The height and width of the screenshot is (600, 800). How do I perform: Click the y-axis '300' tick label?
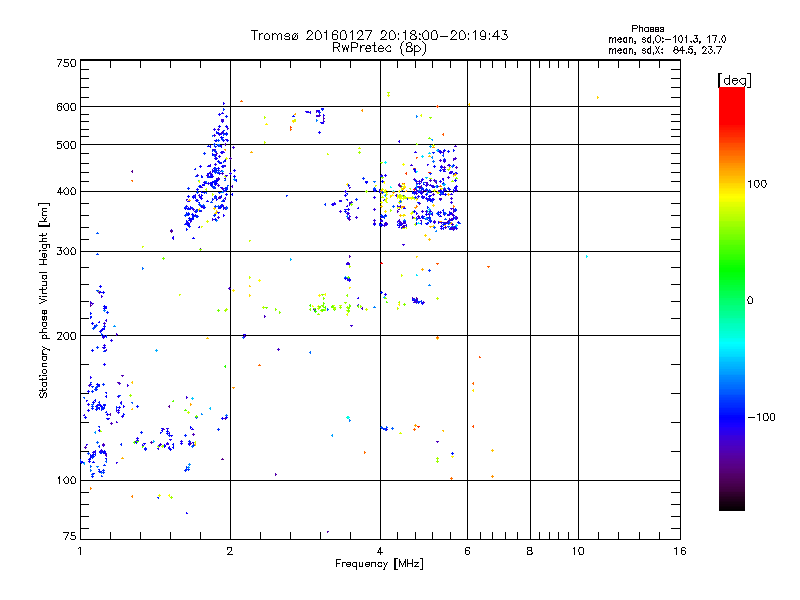[x=66, y=251]
